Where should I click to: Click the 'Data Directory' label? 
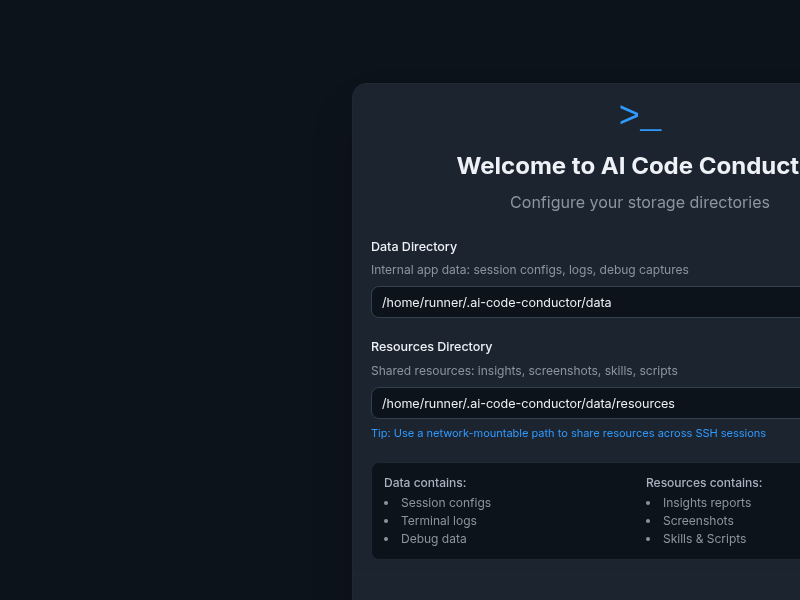tap(414, 247)
